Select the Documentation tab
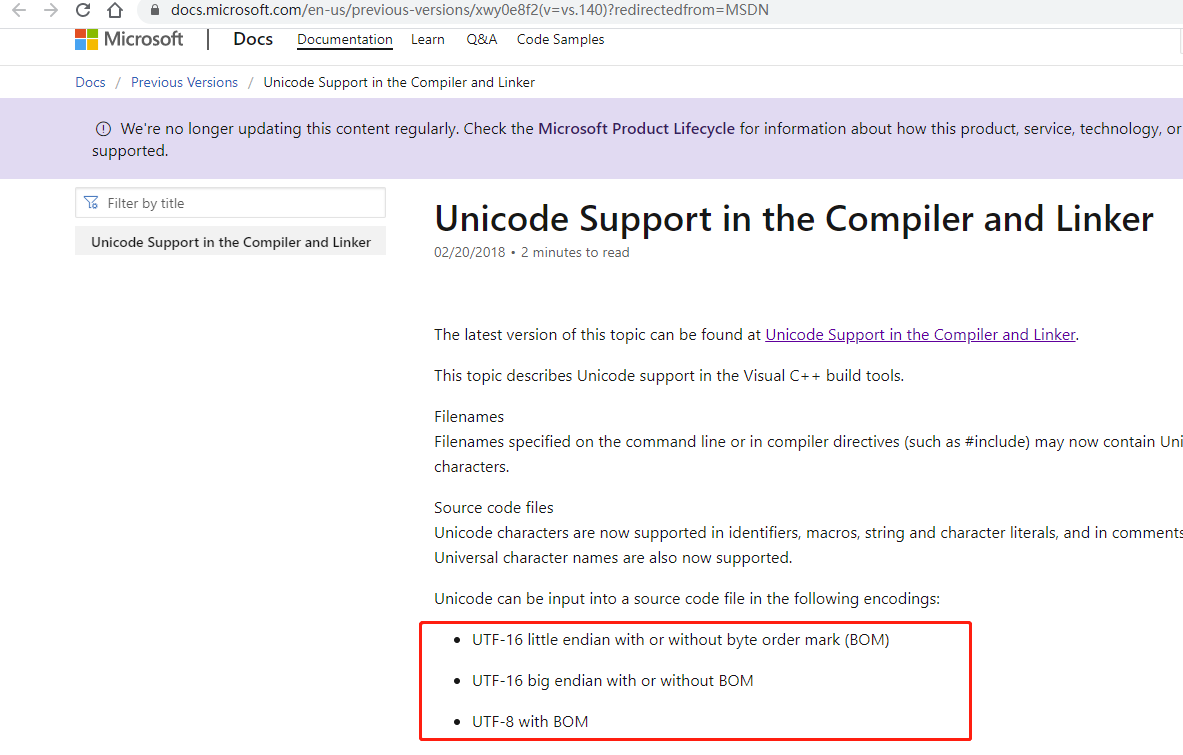This screenshot has width=1183, height=755. click(345, 40)
